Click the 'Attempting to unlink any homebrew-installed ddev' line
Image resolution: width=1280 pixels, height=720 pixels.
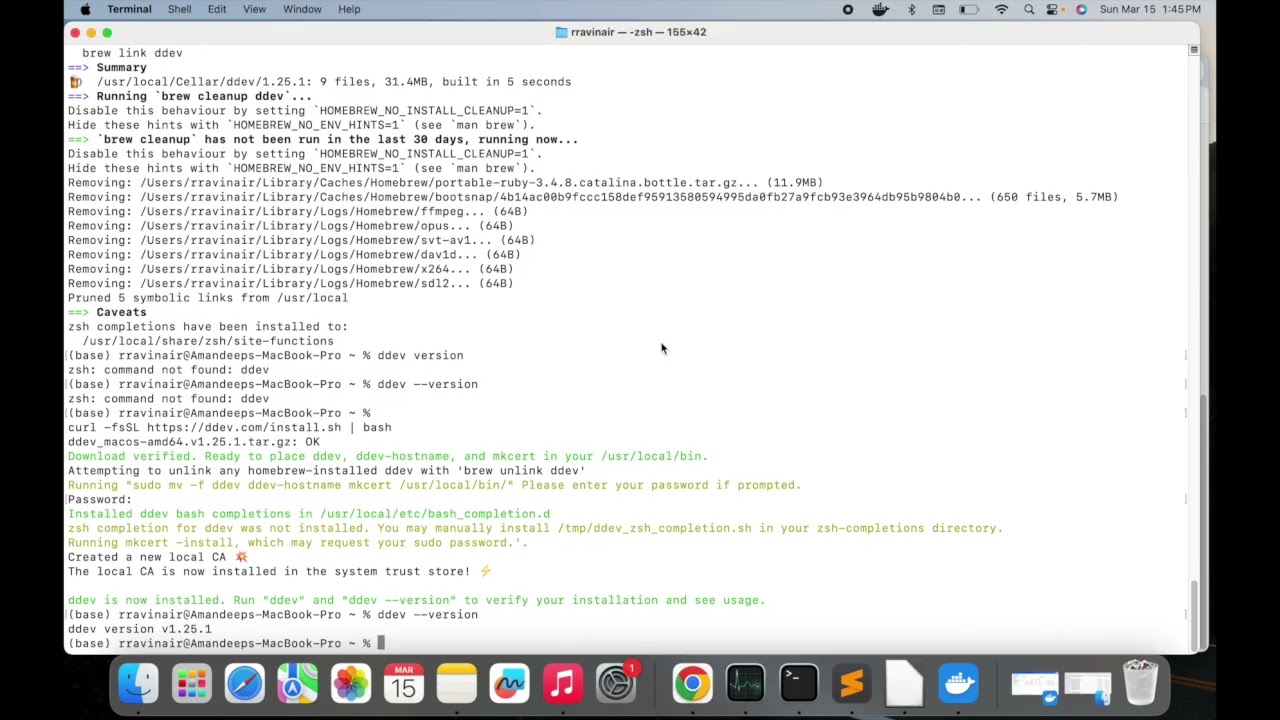click(x=327, y=470)
